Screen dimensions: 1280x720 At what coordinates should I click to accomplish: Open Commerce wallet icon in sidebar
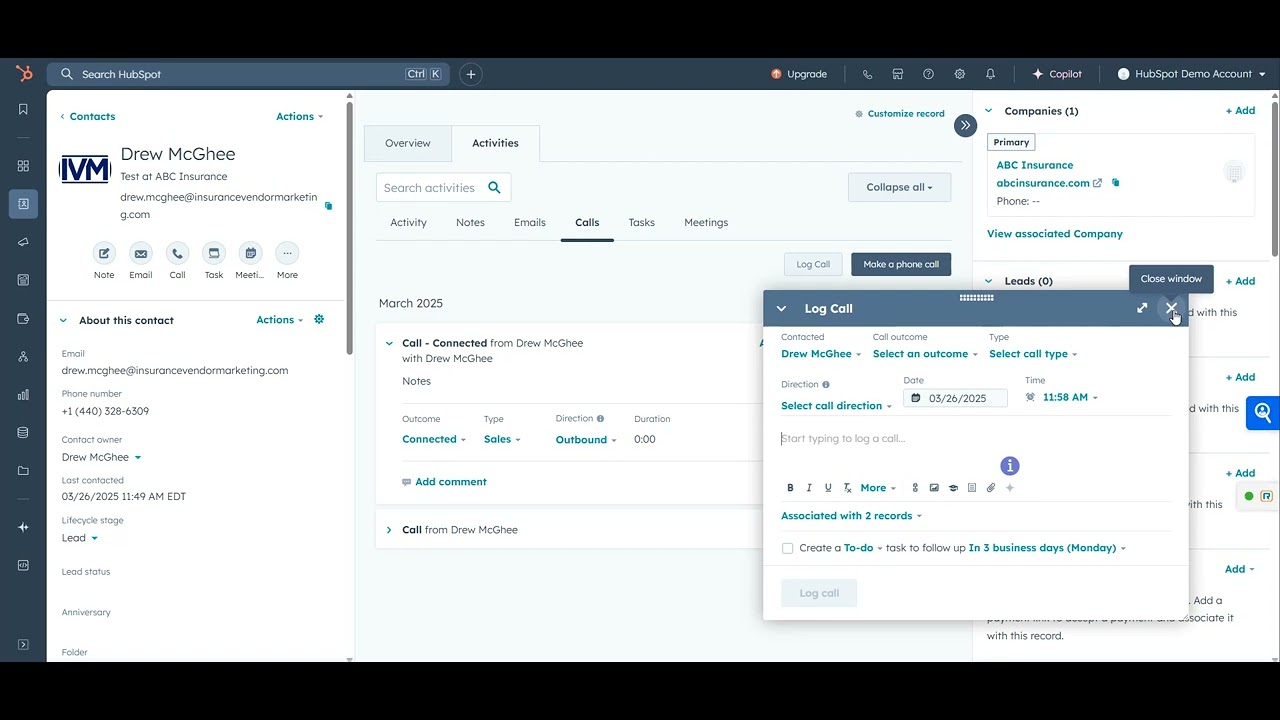pos(23,319)
